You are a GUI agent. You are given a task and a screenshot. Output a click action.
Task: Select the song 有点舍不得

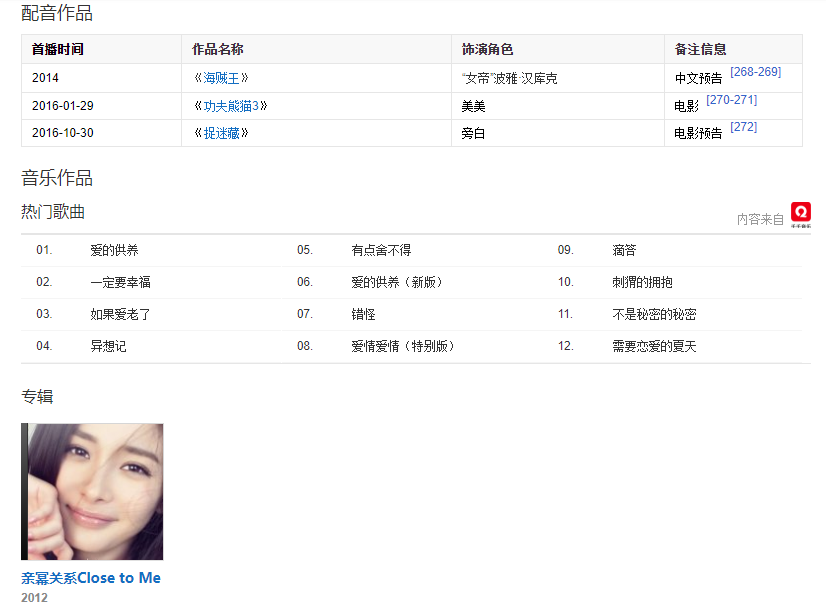pyautogui.click(x=381, y=250)
